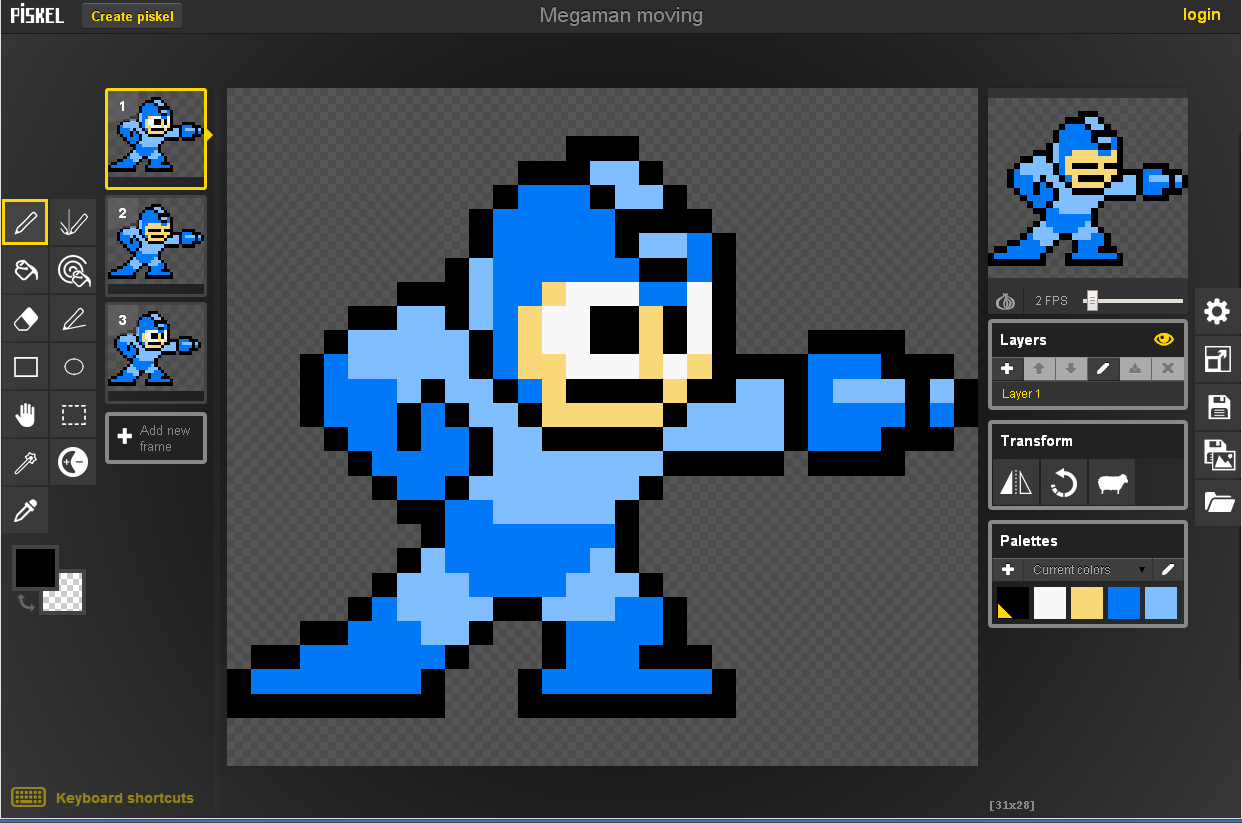Select the Eraser tool
1242x823 pixels.
click(25, 318)
